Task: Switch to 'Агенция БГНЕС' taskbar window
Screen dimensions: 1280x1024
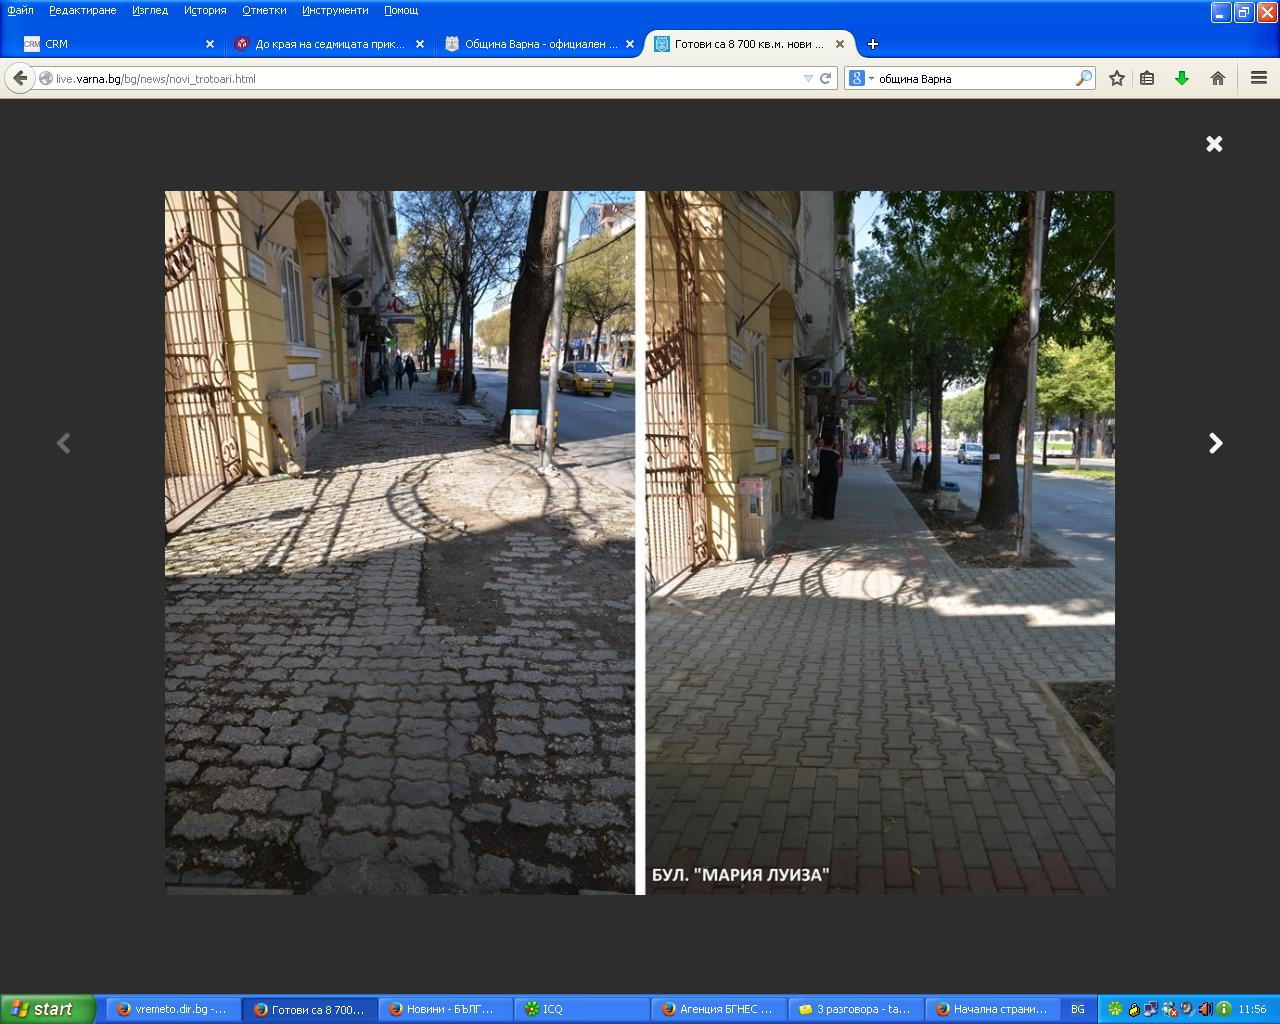Action: (x=718, y=1009)
